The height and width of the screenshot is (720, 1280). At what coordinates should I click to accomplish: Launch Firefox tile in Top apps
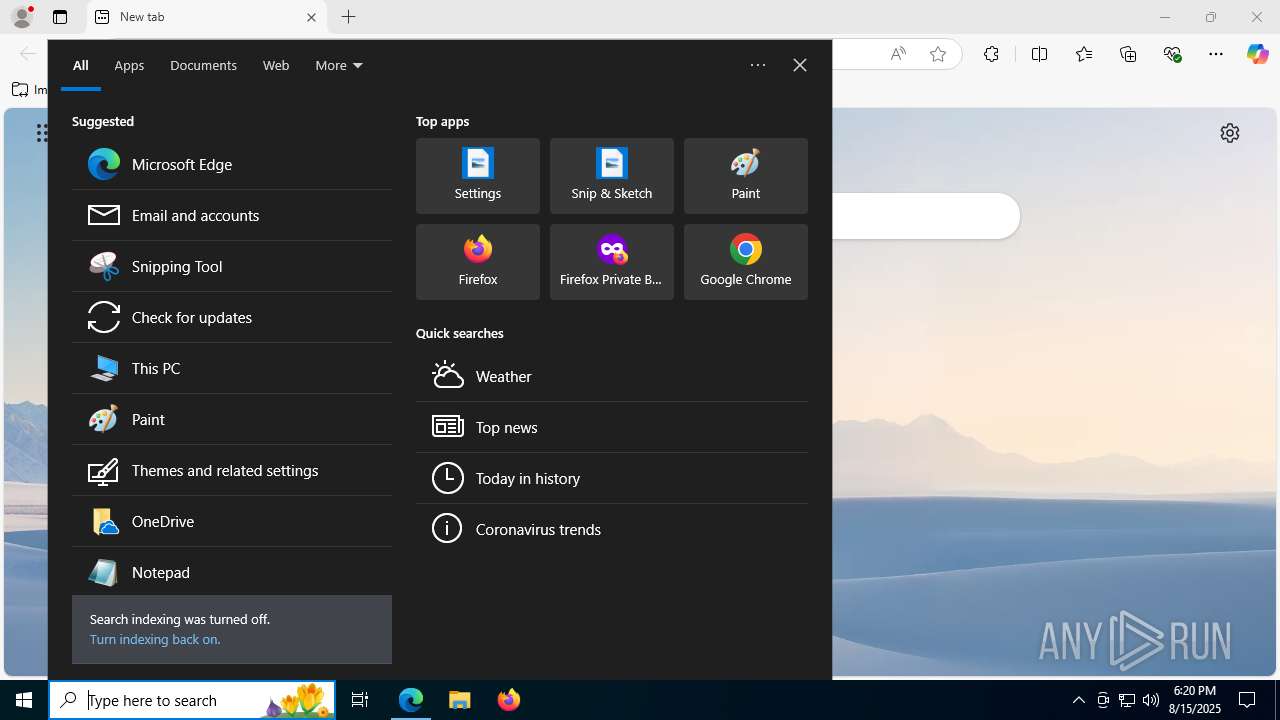478,262
